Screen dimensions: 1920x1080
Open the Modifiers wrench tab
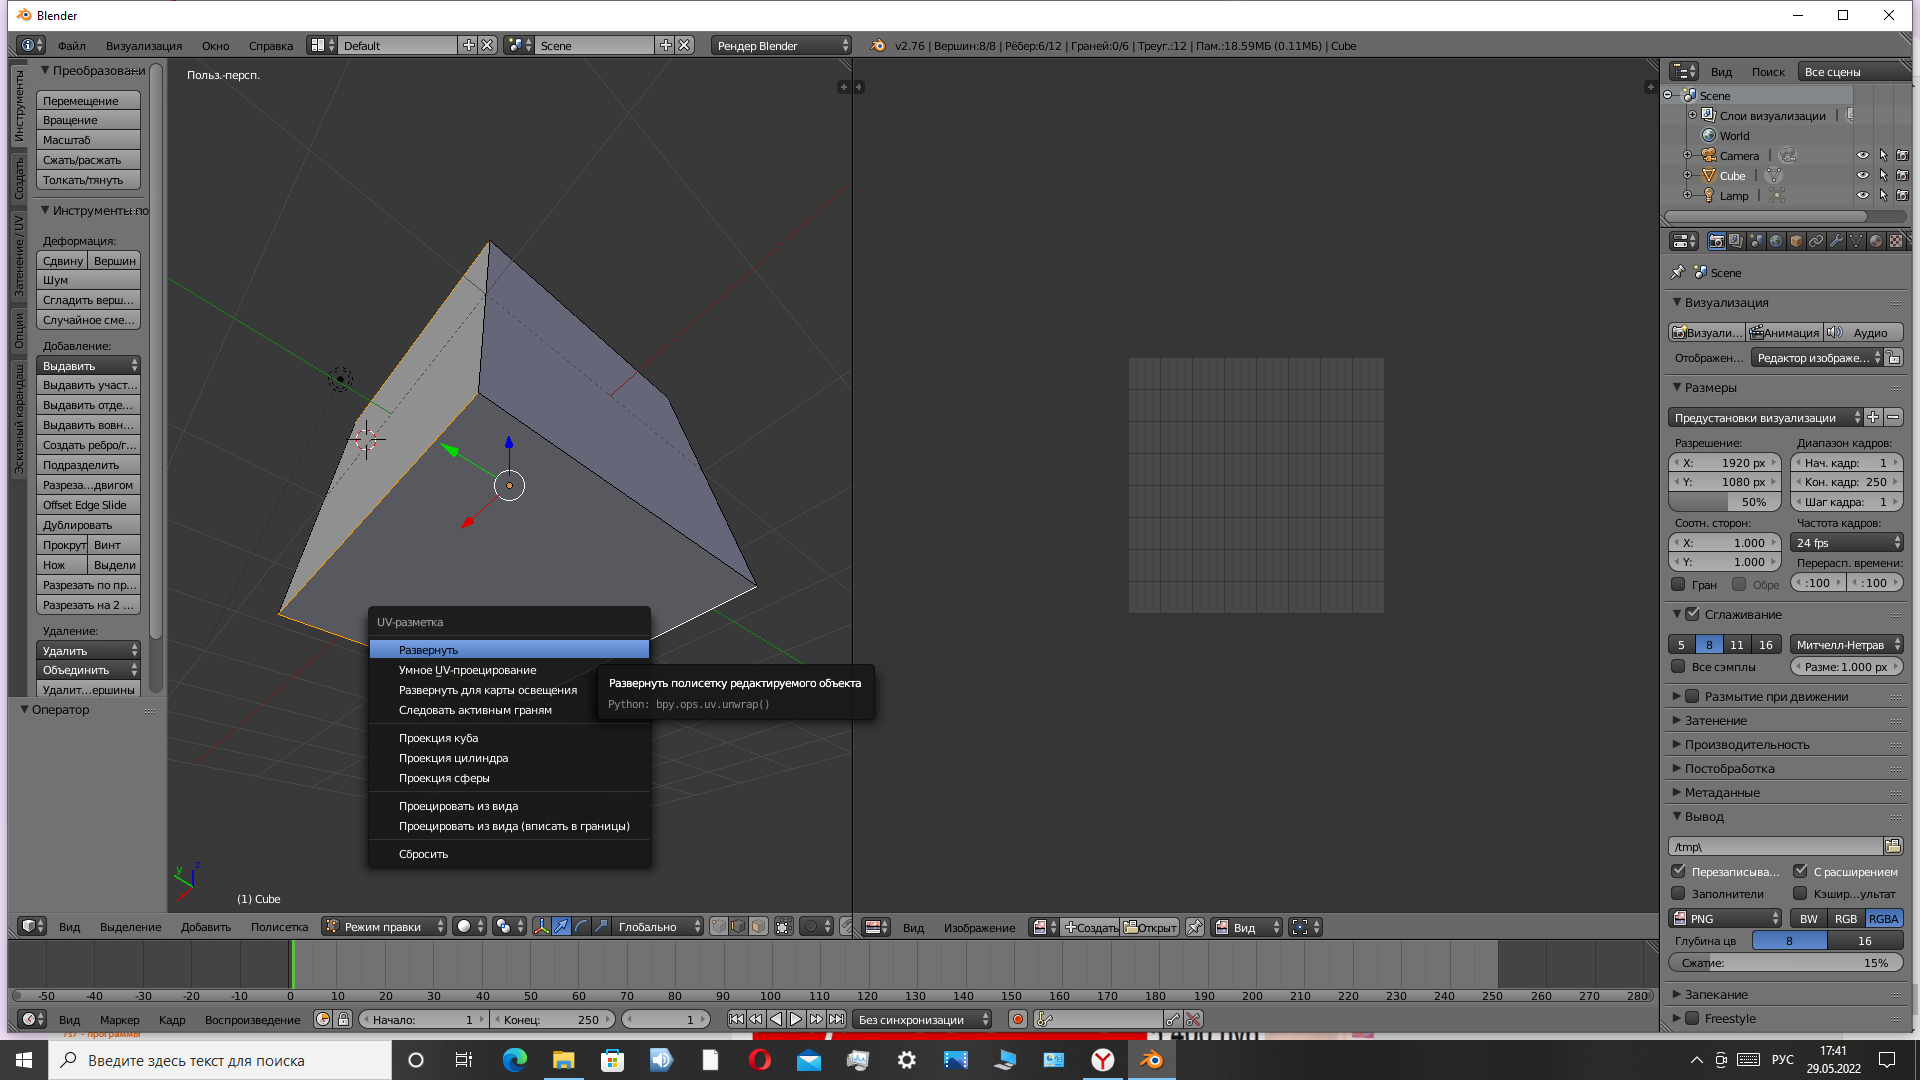tap(1836, 241)
